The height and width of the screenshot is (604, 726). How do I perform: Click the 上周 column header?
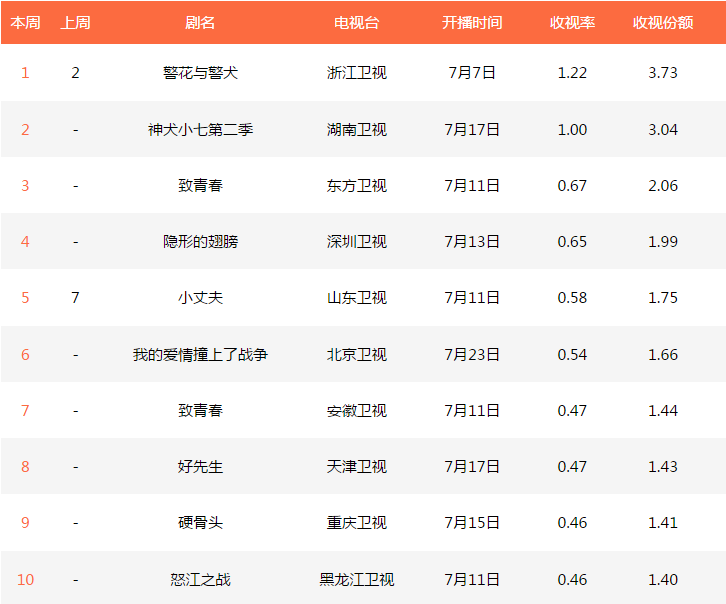pyautogui.click(x=75, y=22)
